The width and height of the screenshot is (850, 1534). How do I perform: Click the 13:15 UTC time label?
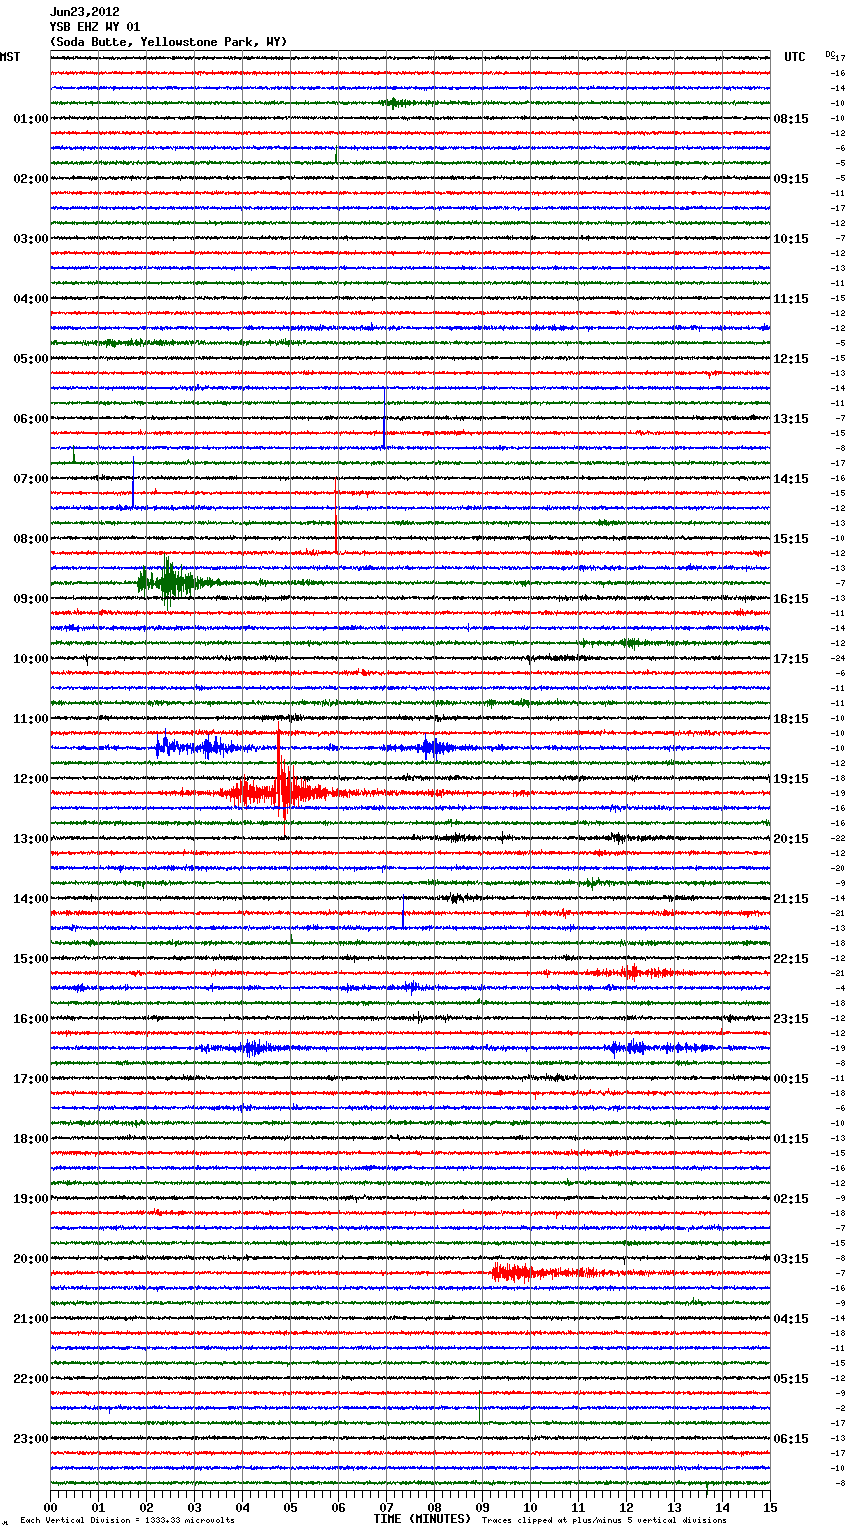coord(791,419)
